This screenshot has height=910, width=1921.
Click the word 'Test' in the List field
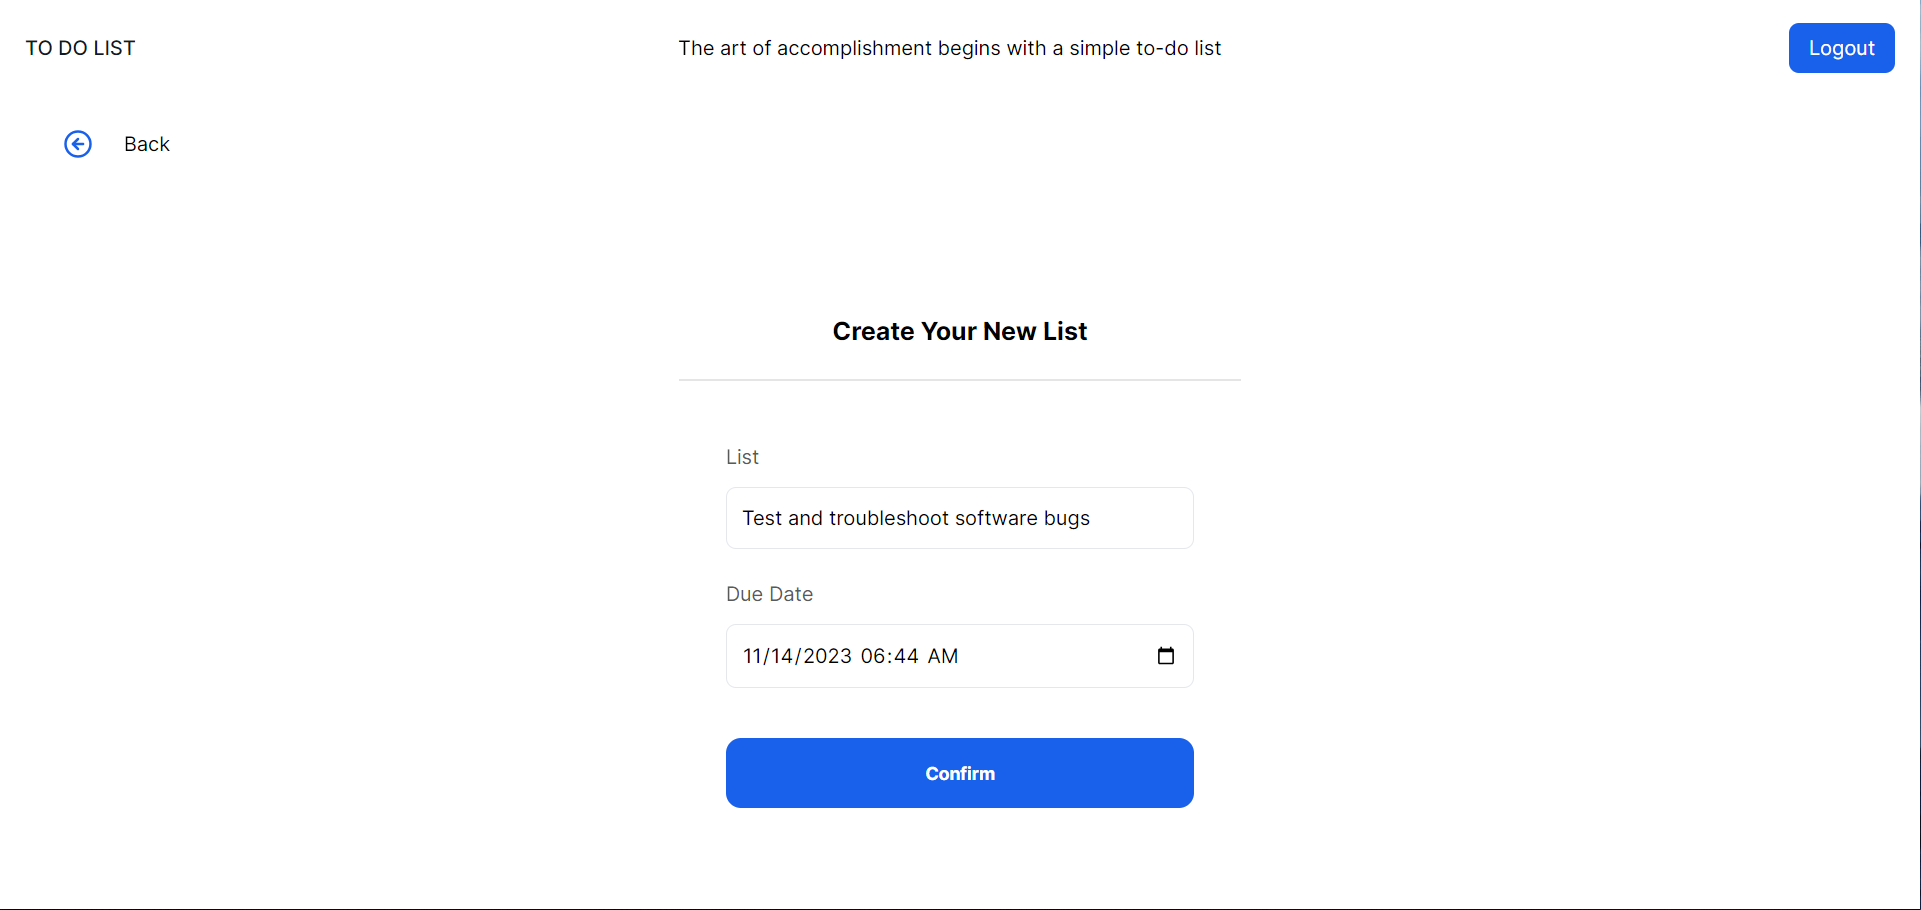point(761,518)
